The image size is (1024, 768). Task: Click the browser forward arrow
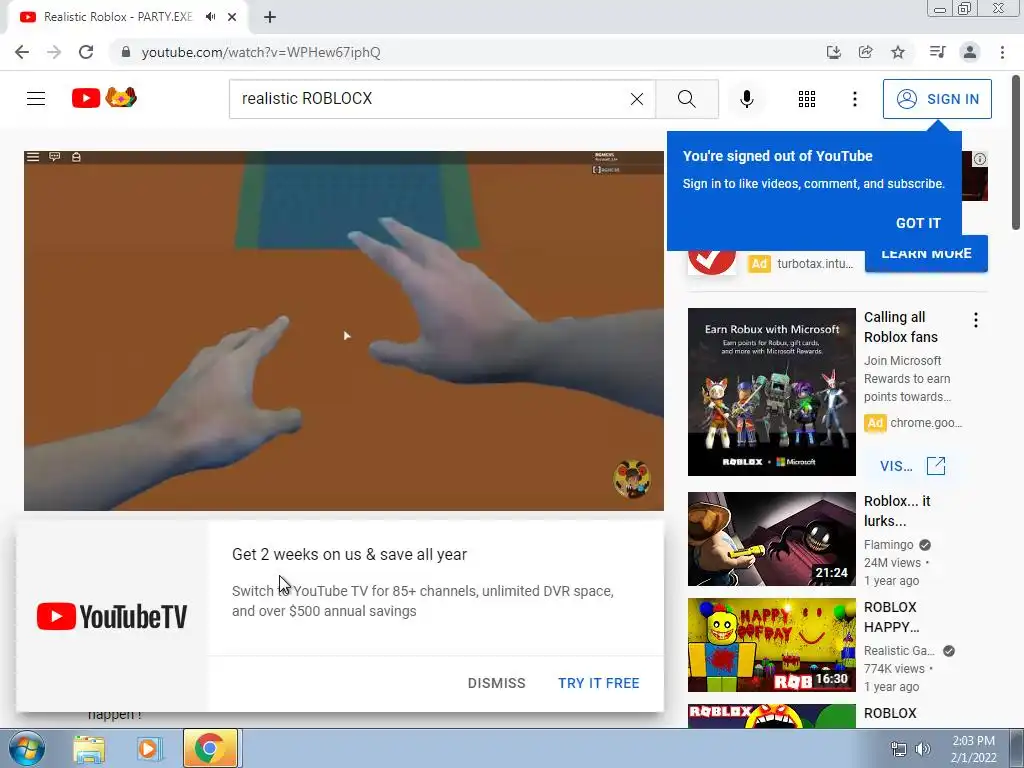54,52
